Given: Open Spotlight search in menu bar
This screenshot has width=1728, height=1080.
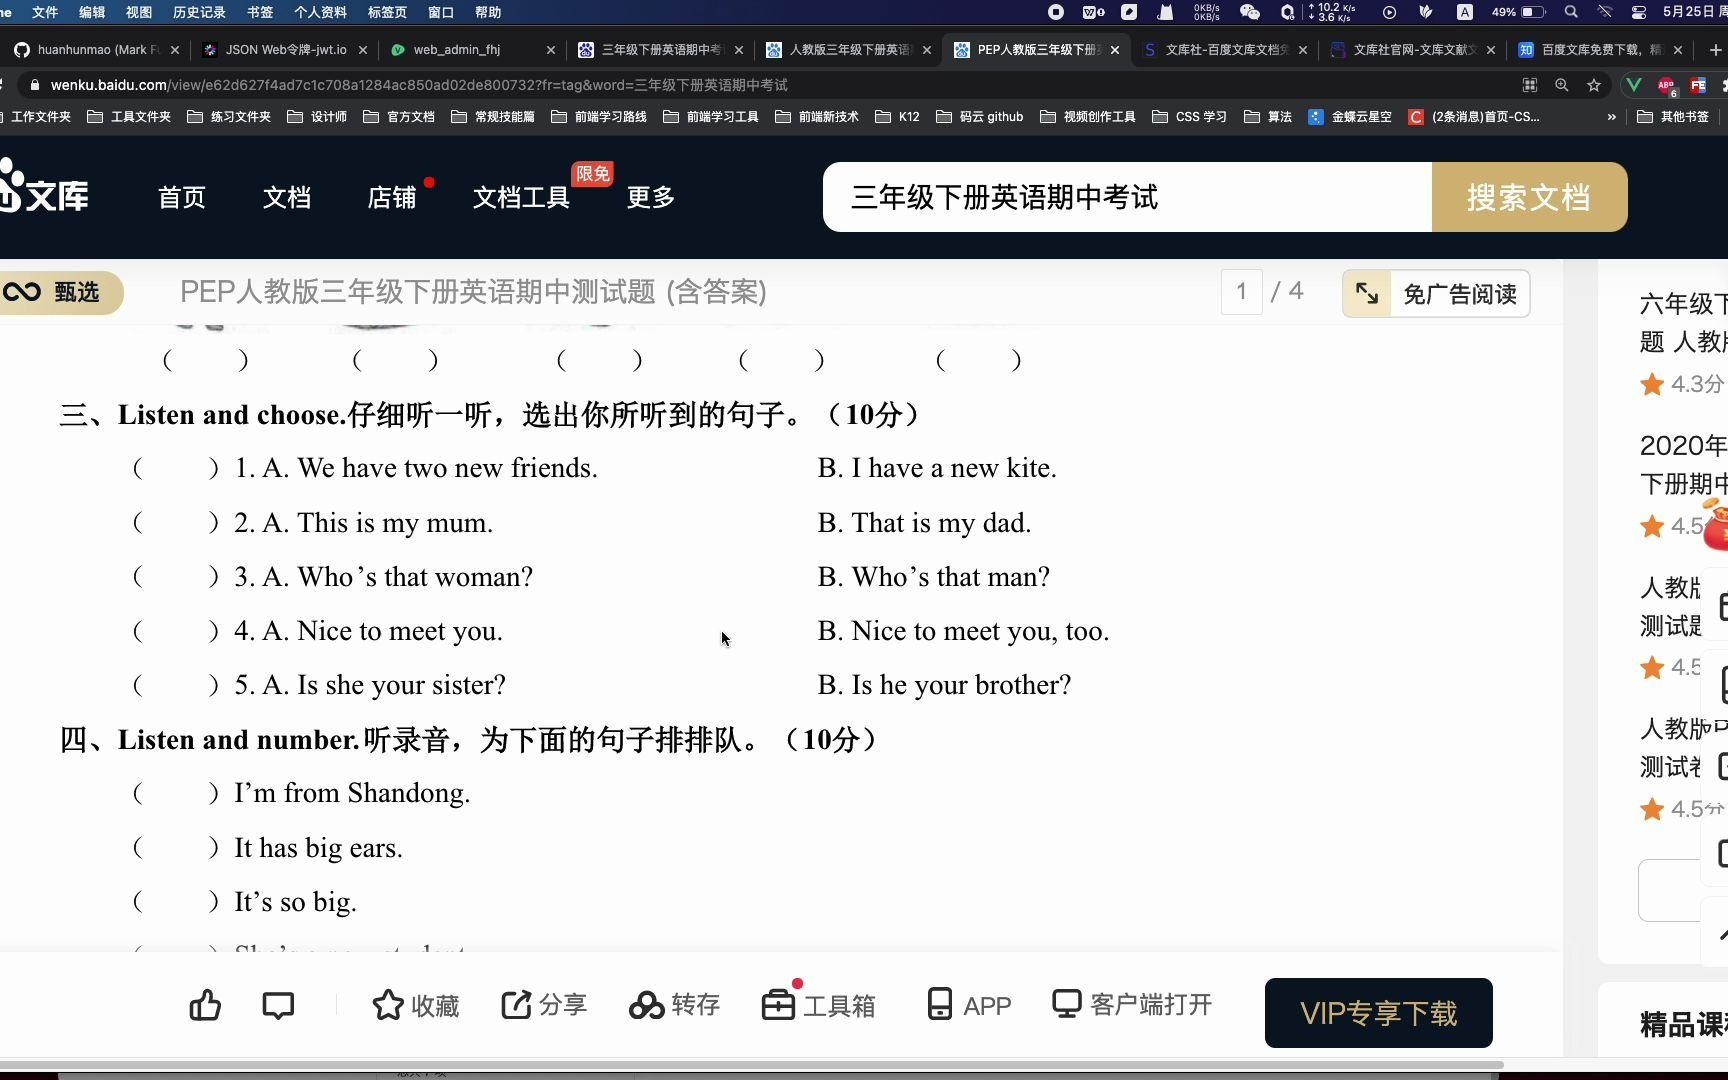Looking at the screenshot, I should [x=1571, y=12].
